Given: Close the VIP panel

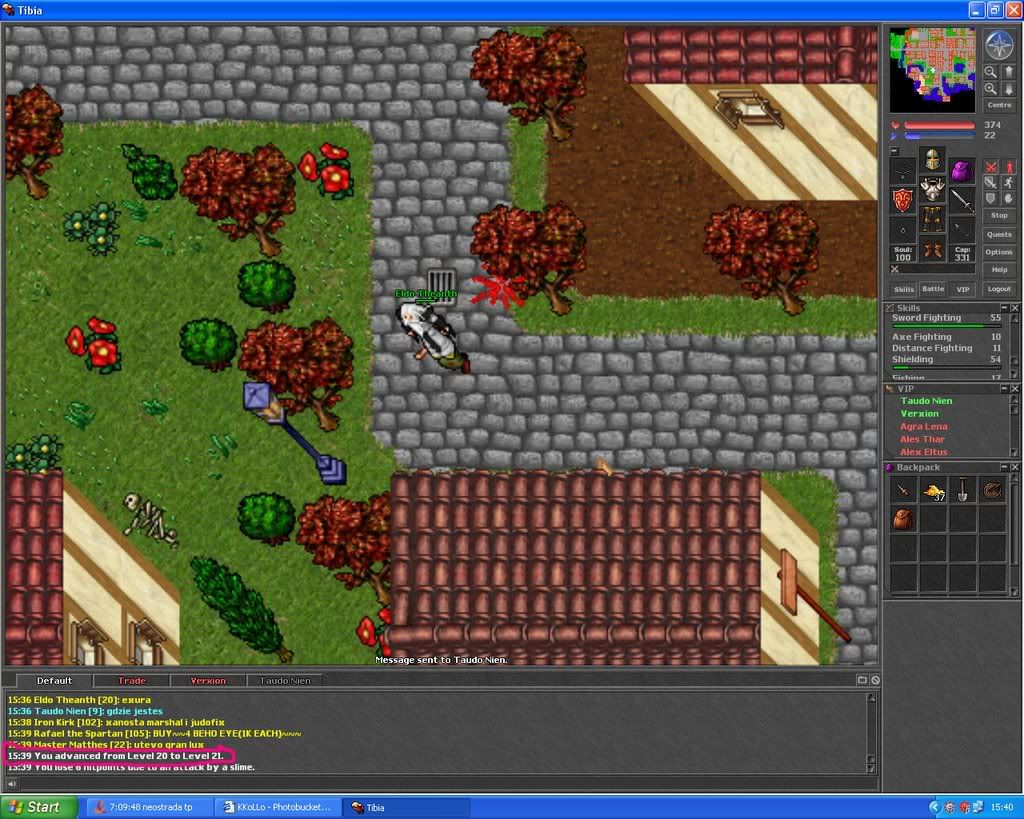Looking at the screenshot, I should coord(1015,389).
